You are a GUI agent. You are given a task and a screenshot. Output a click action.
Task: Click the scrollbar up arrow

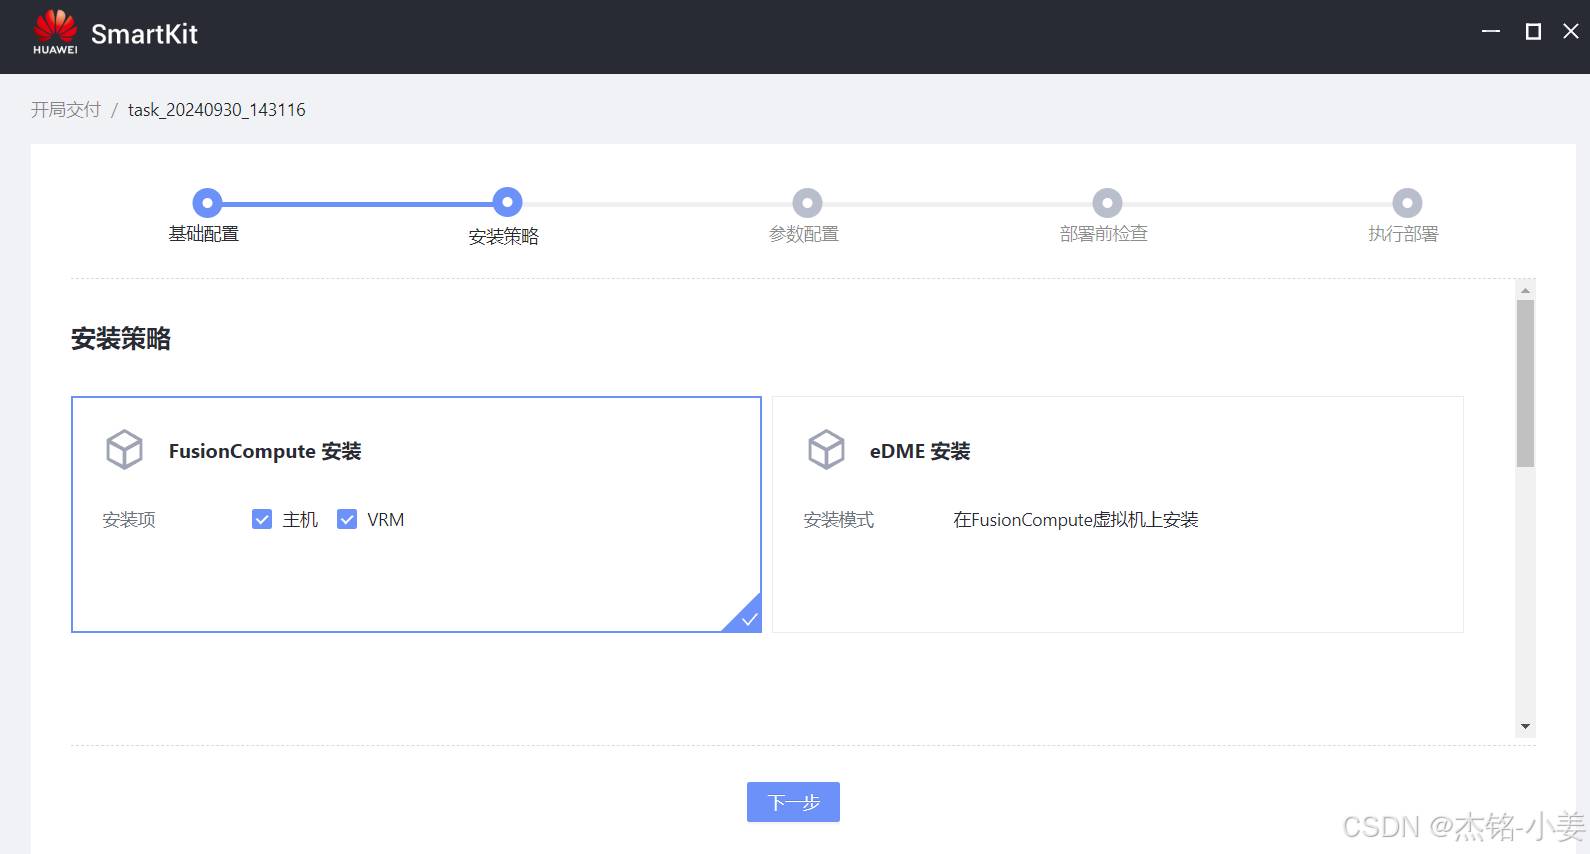tap(1525, 290)
